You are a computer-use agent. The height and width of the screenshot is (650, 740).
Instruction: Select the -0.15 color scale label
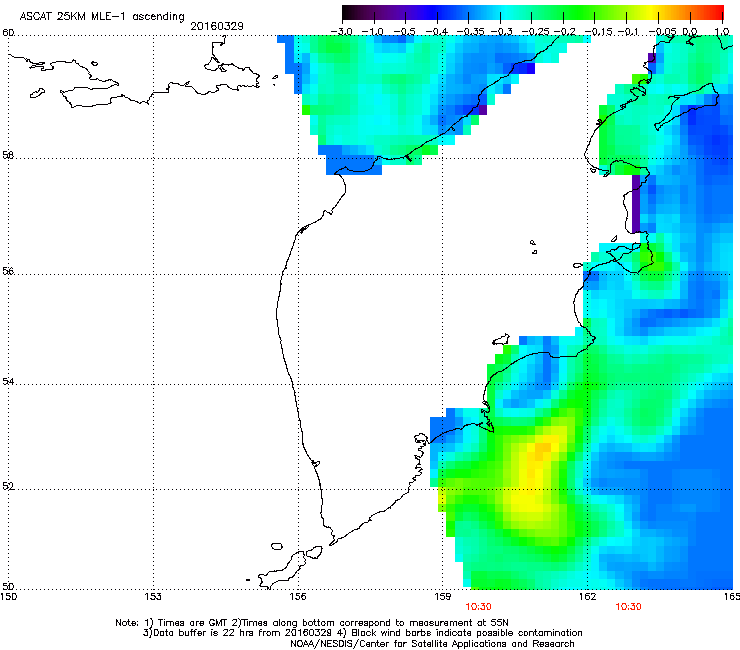[x=598, y=32]
